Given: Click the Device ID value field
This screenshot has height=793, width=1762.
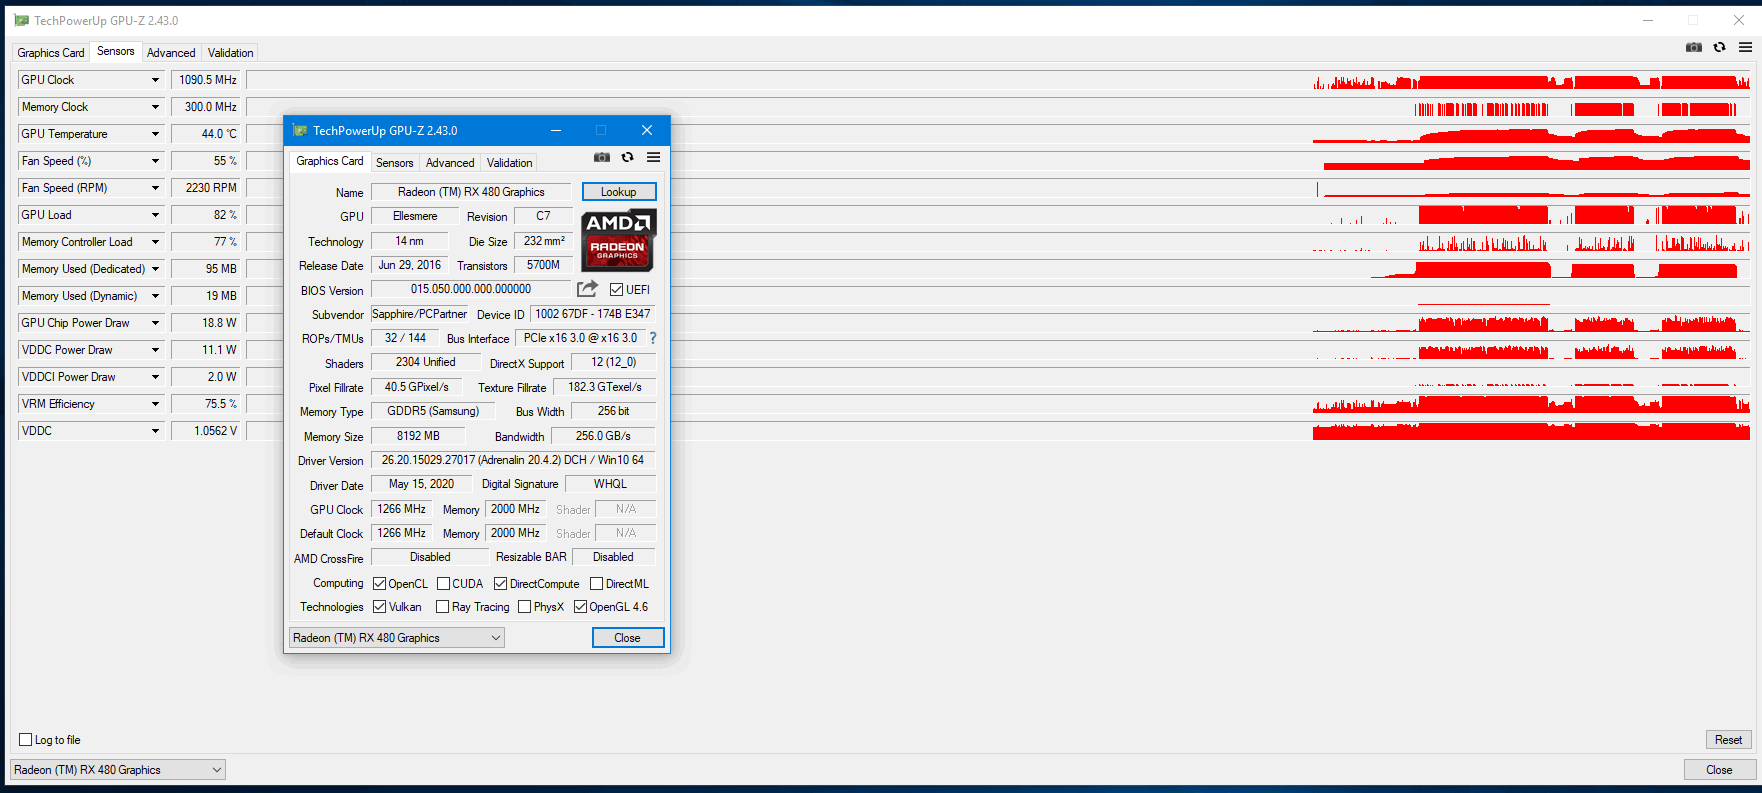Looking at the screenshot, I should [593, 314].
